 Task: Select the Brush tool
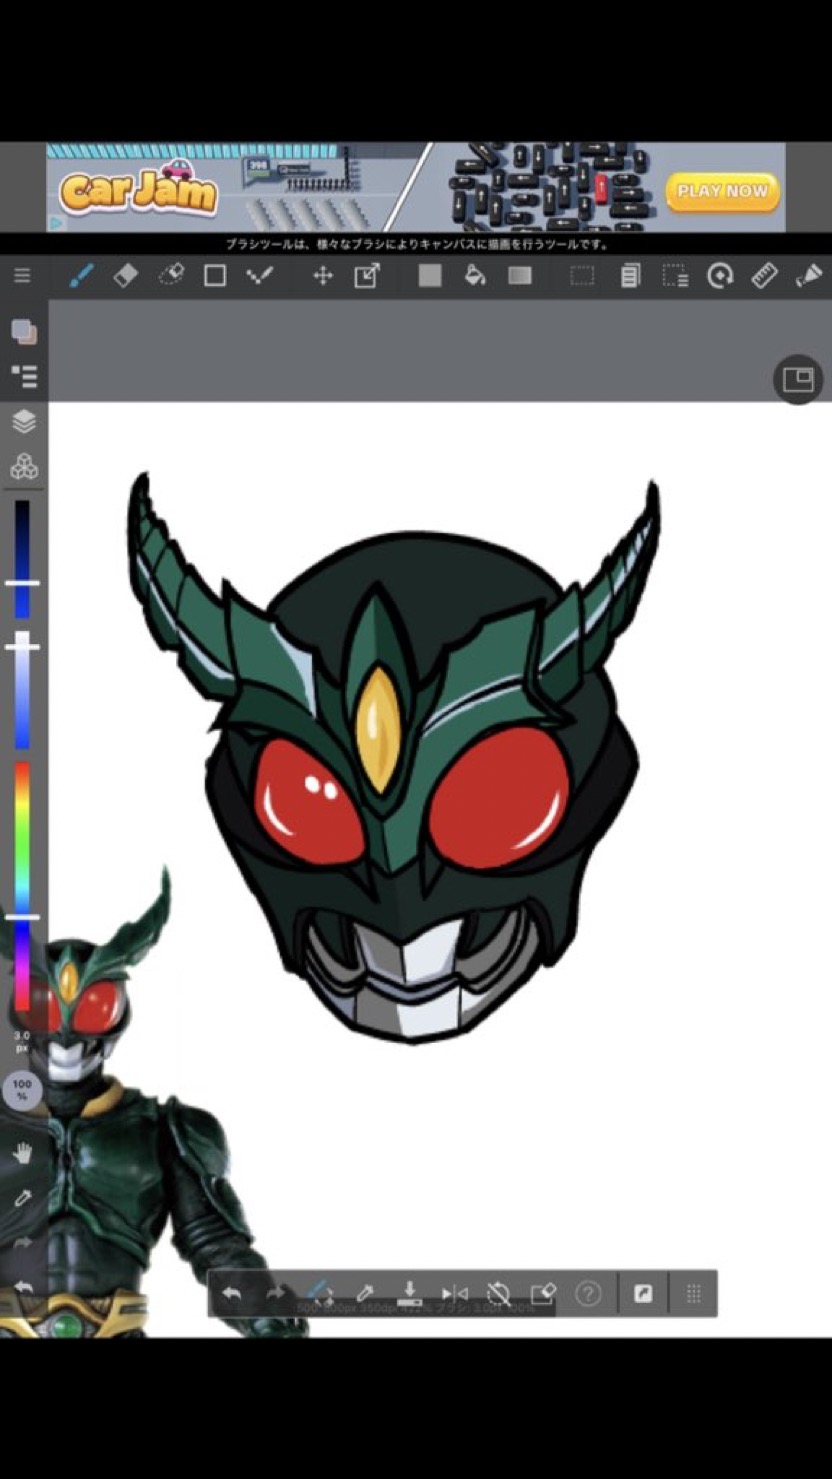click(81, 276)
